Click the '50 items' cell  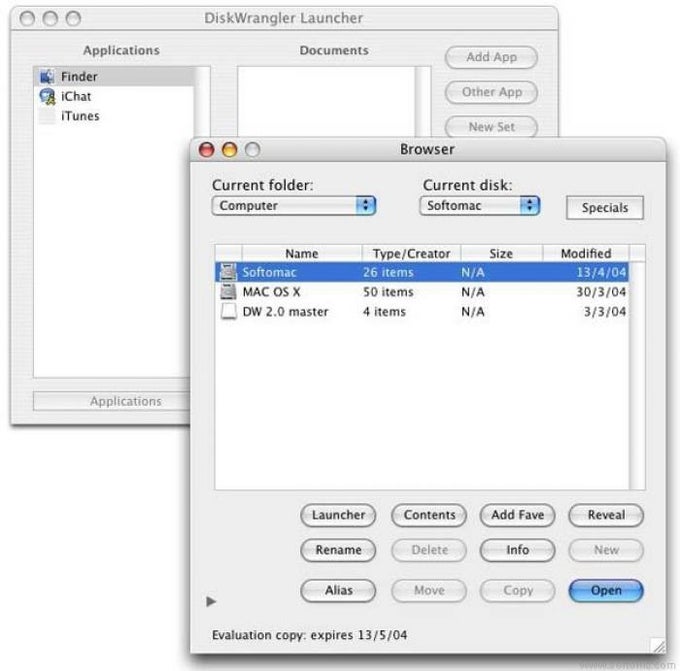click(x=388, y=292)
